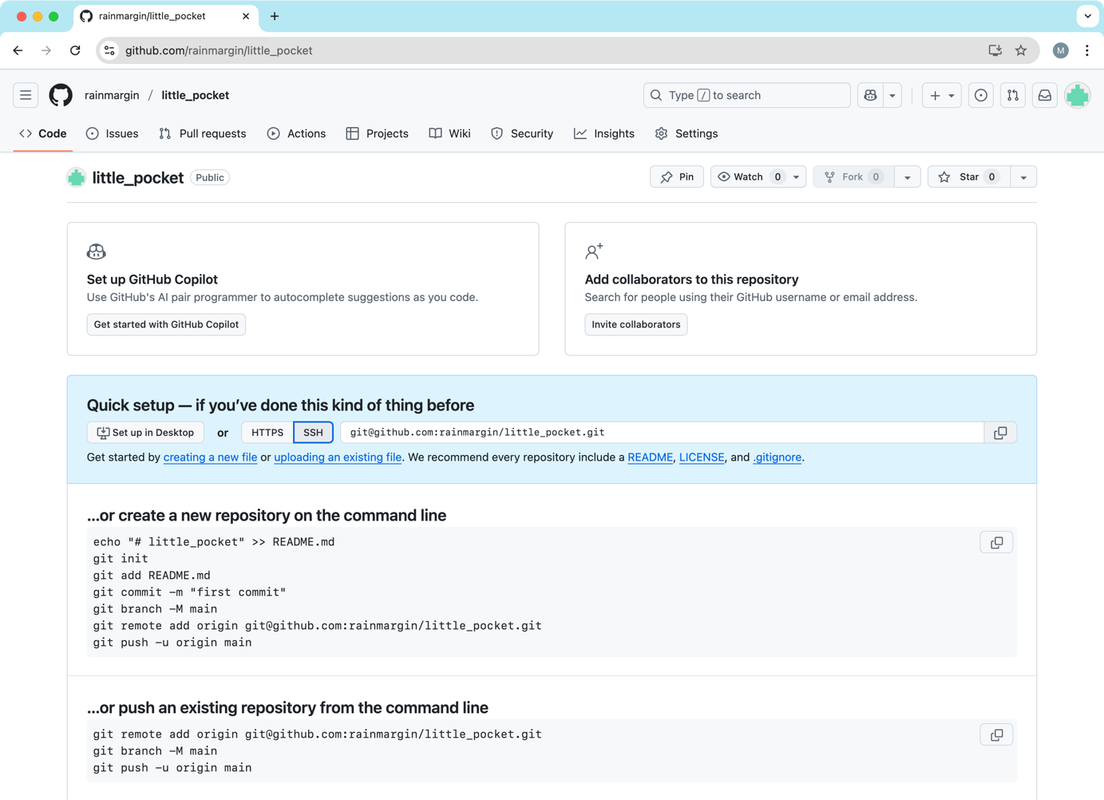Go to GitHub homepage via Octocat logo
Screen dimensions: 1104x800
pyautogui.click(x=61, y=95)
